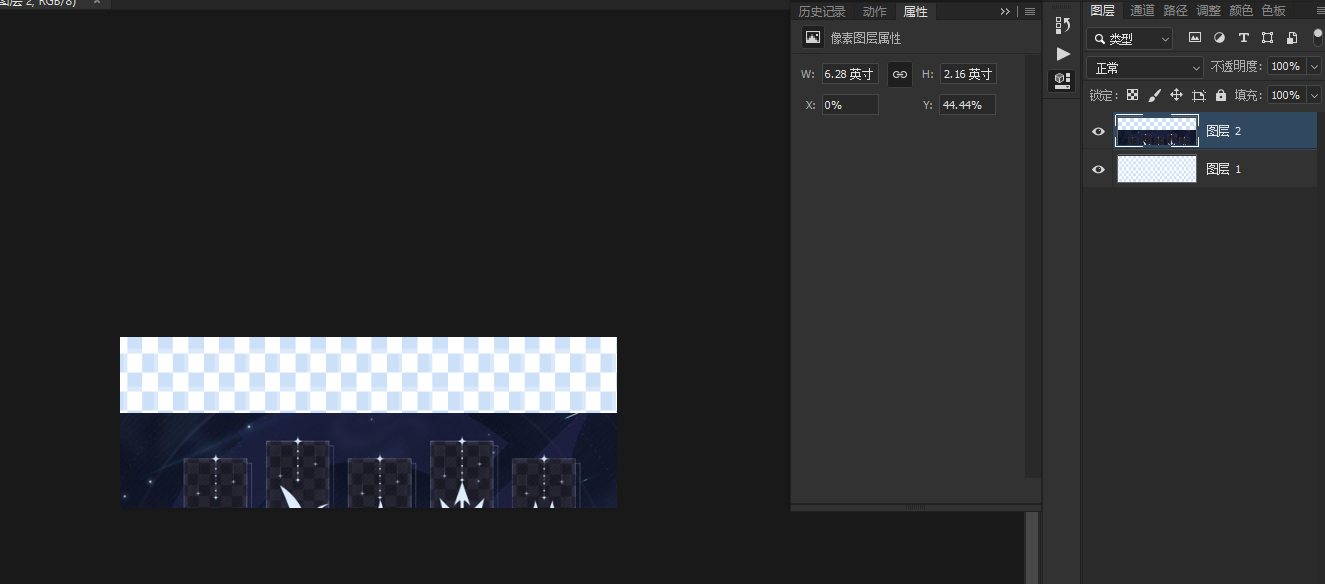The image size is (1325, 584).
Task: Toggle the layer filtering switch
Action: (x=1318, y=38)
